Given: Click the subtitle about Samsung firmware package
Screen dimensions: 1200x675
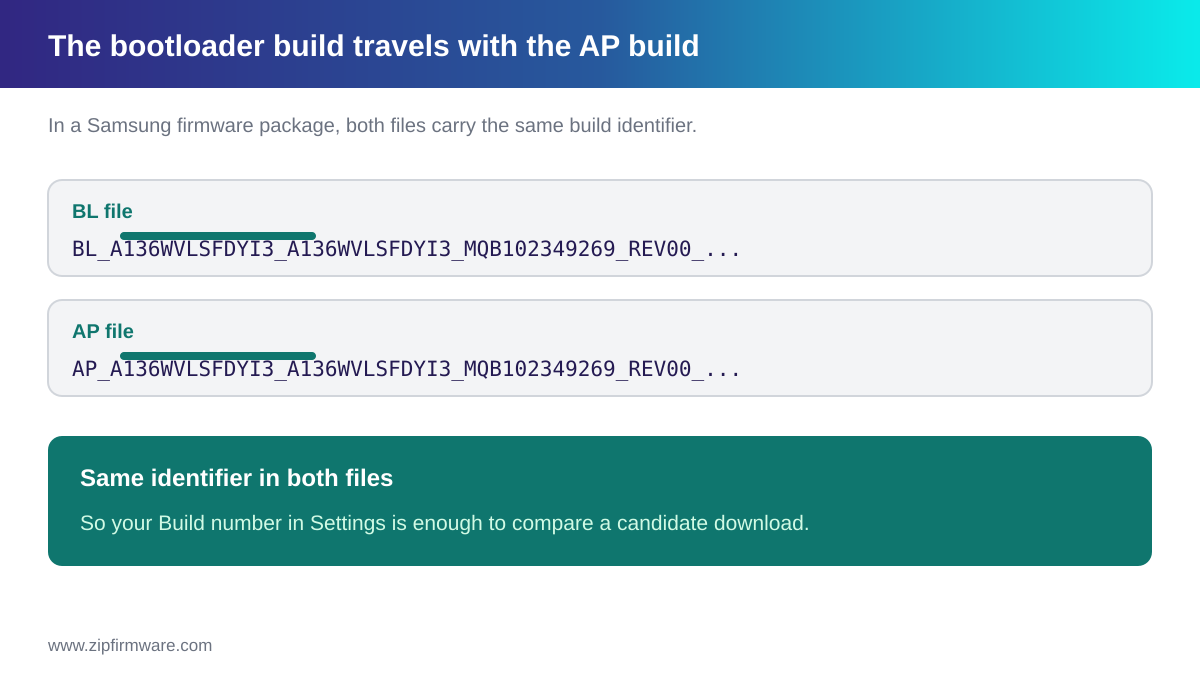Looking at the screenshot, I should point(372,126).
